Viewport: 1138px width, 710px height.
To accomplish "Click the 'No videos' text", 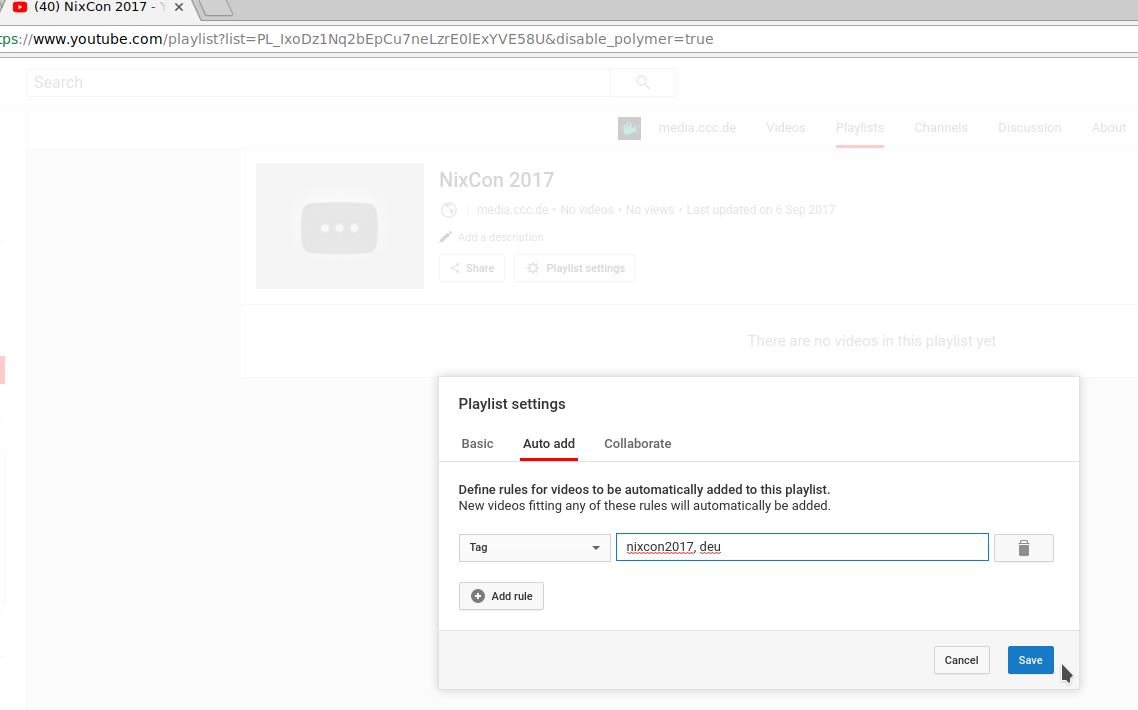I will pos(586,210).
